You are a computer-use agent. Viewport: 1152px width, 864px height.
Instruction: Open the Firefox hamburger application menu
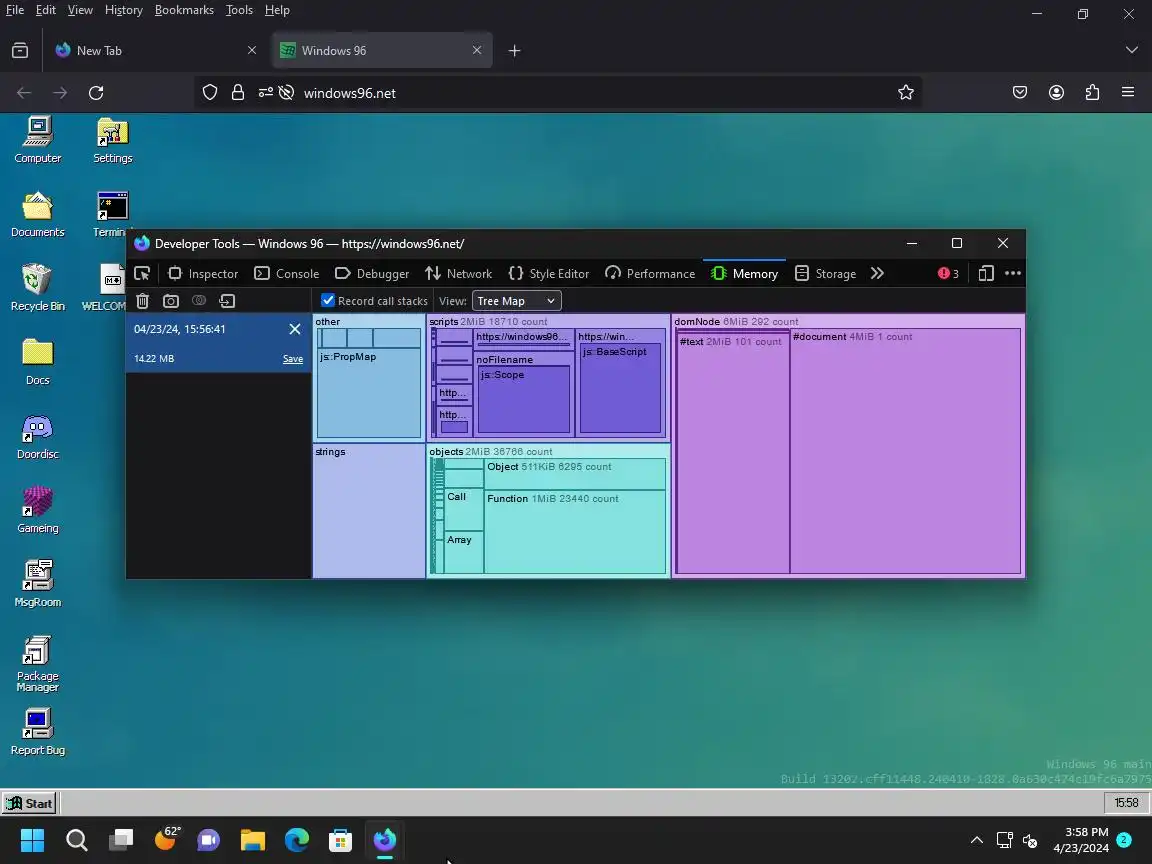tap(1128, 93)
